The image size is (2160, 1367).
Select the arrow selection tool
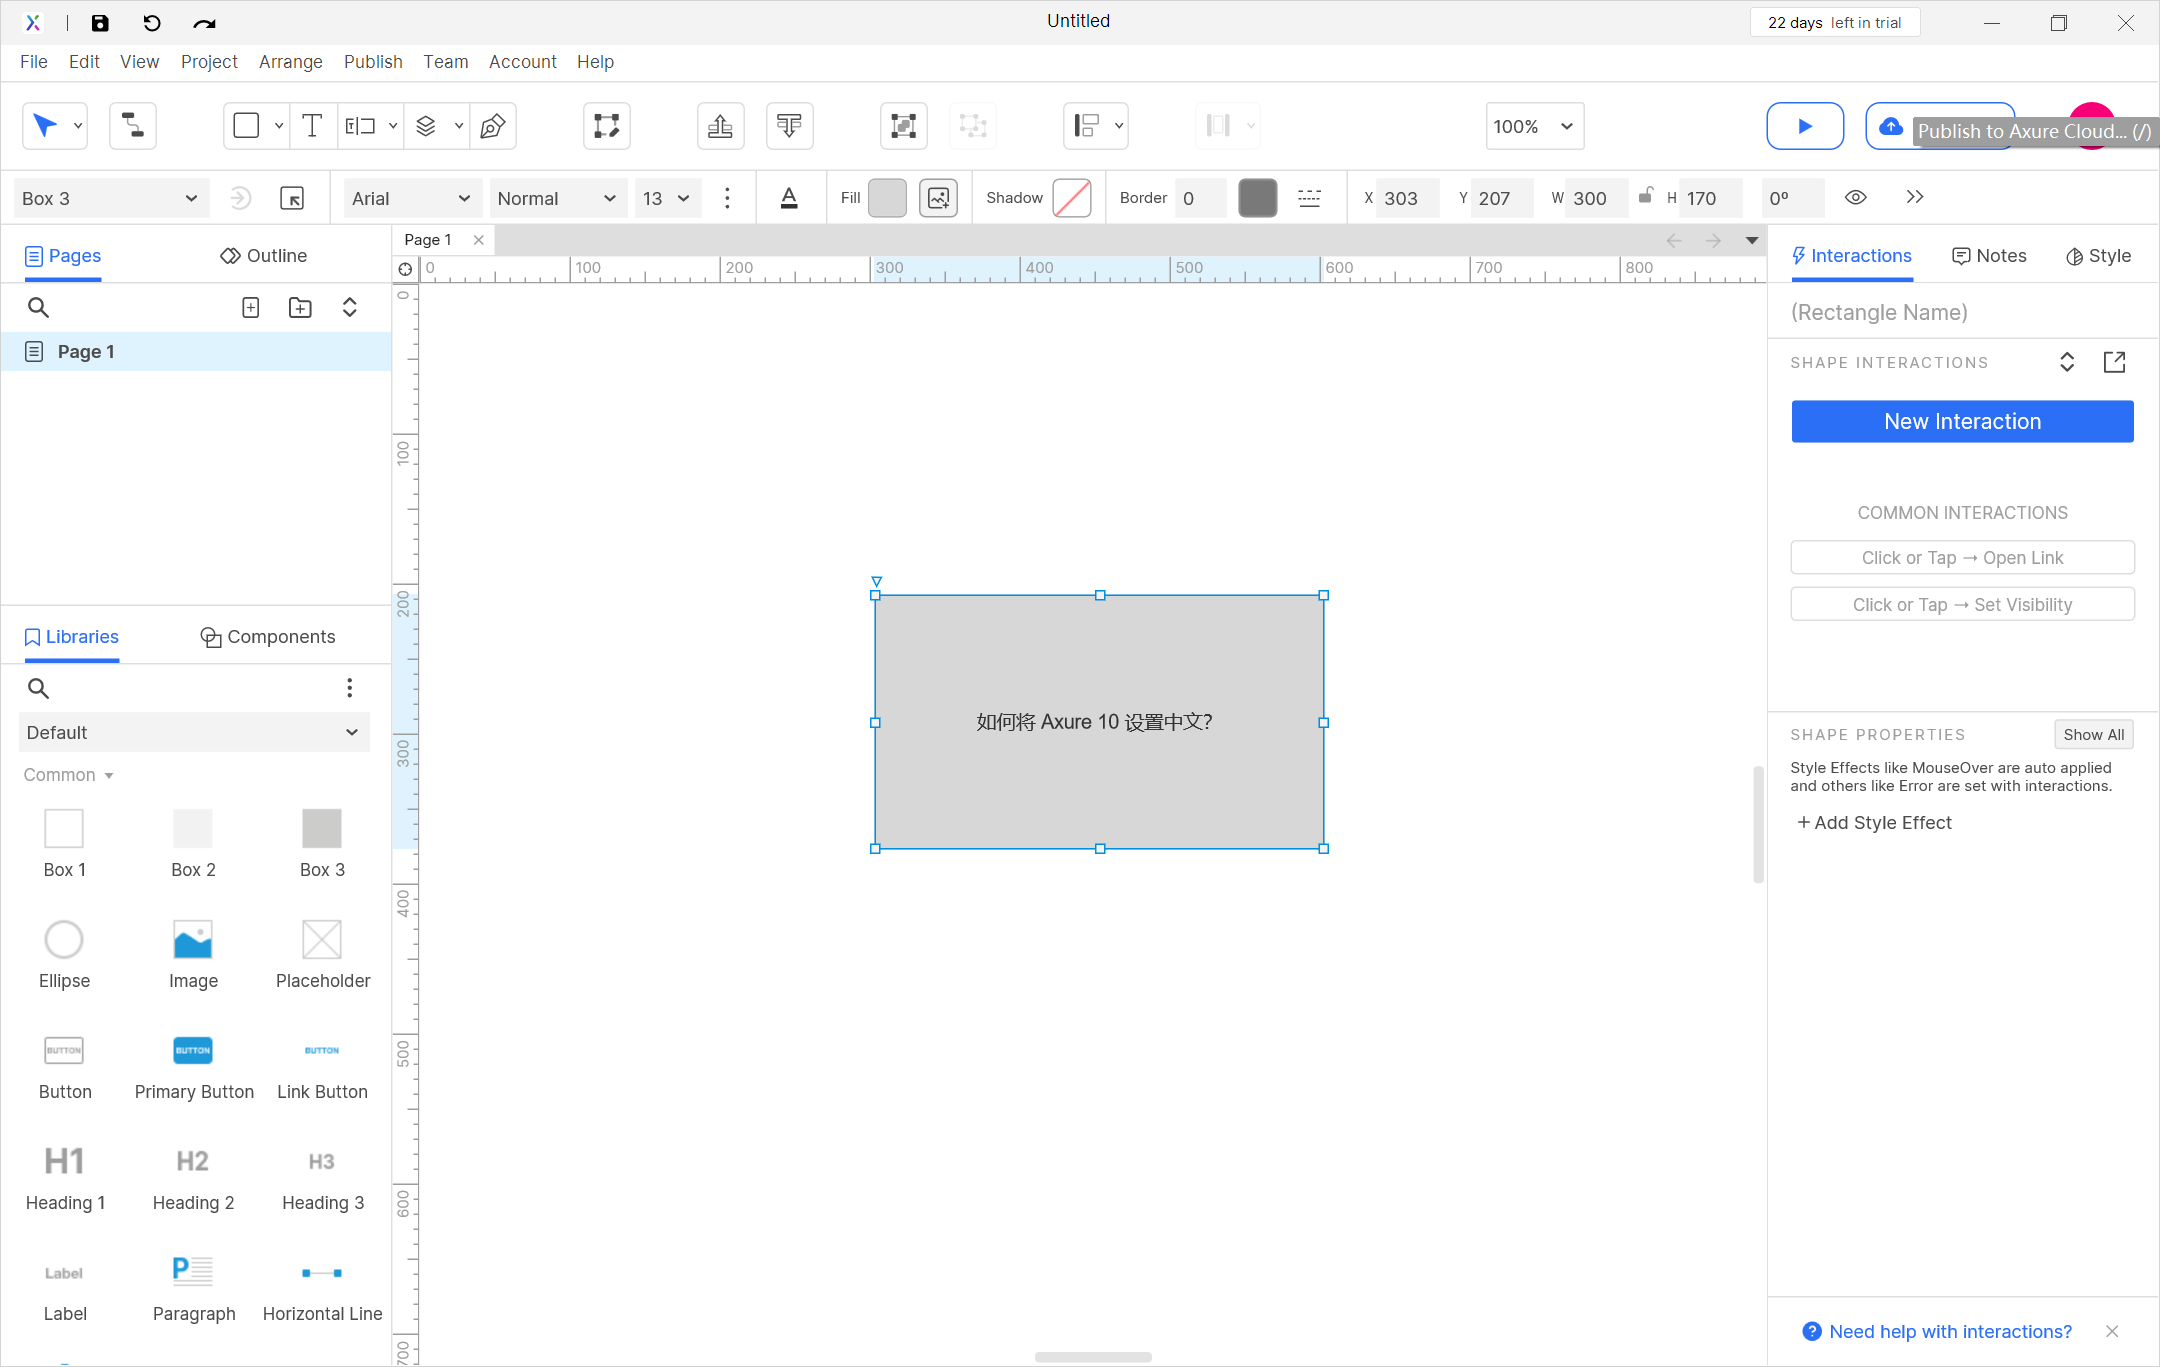point(45,126)
